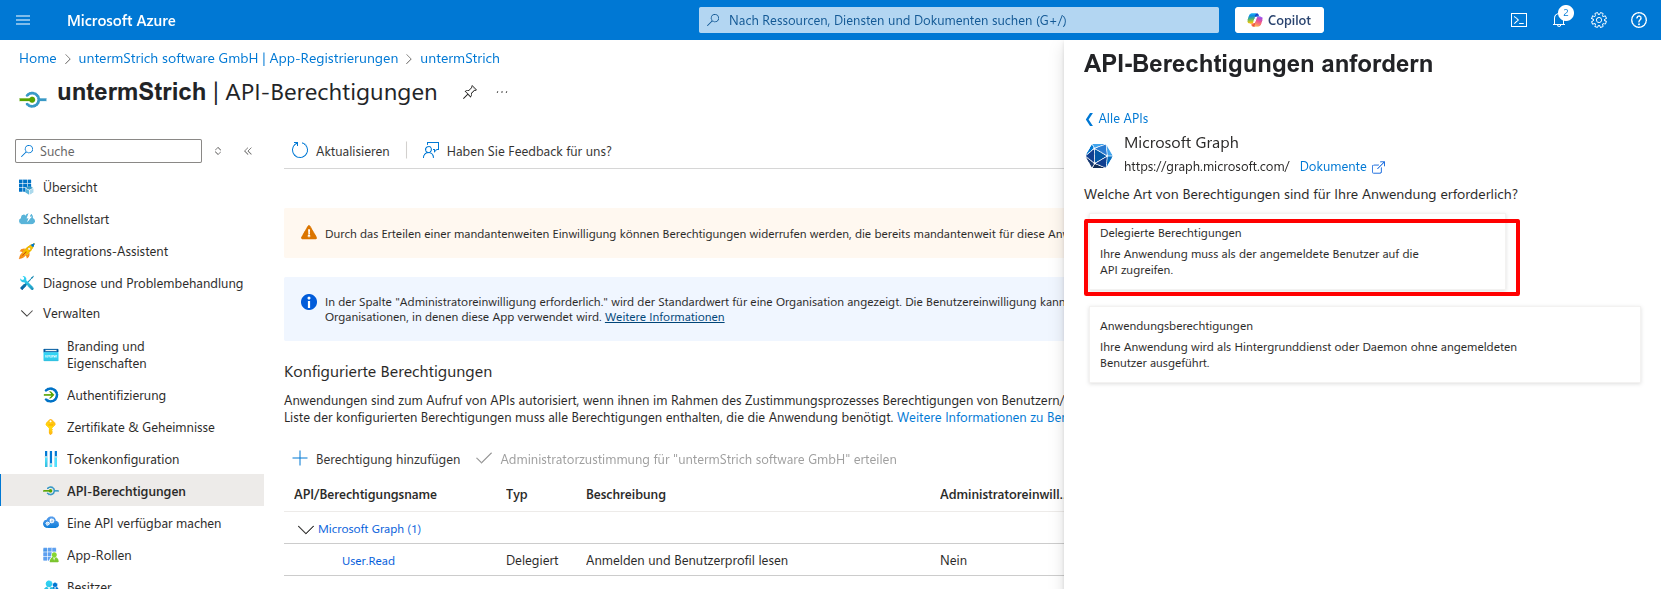The height and width of the screenshot is (589, 1661).
Task: Open the more options ellipsis by title
Action: pos(502,92)
